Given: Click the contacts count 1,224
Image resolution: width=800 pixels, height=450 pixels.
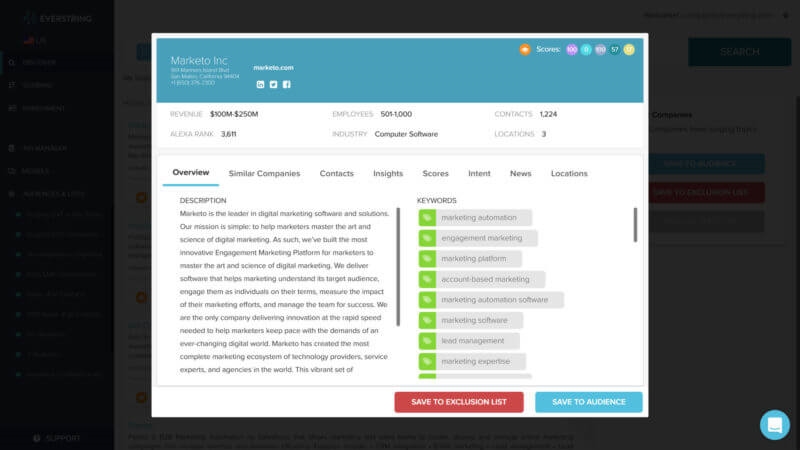Looking at the screenshot, I should pos(548,114).
